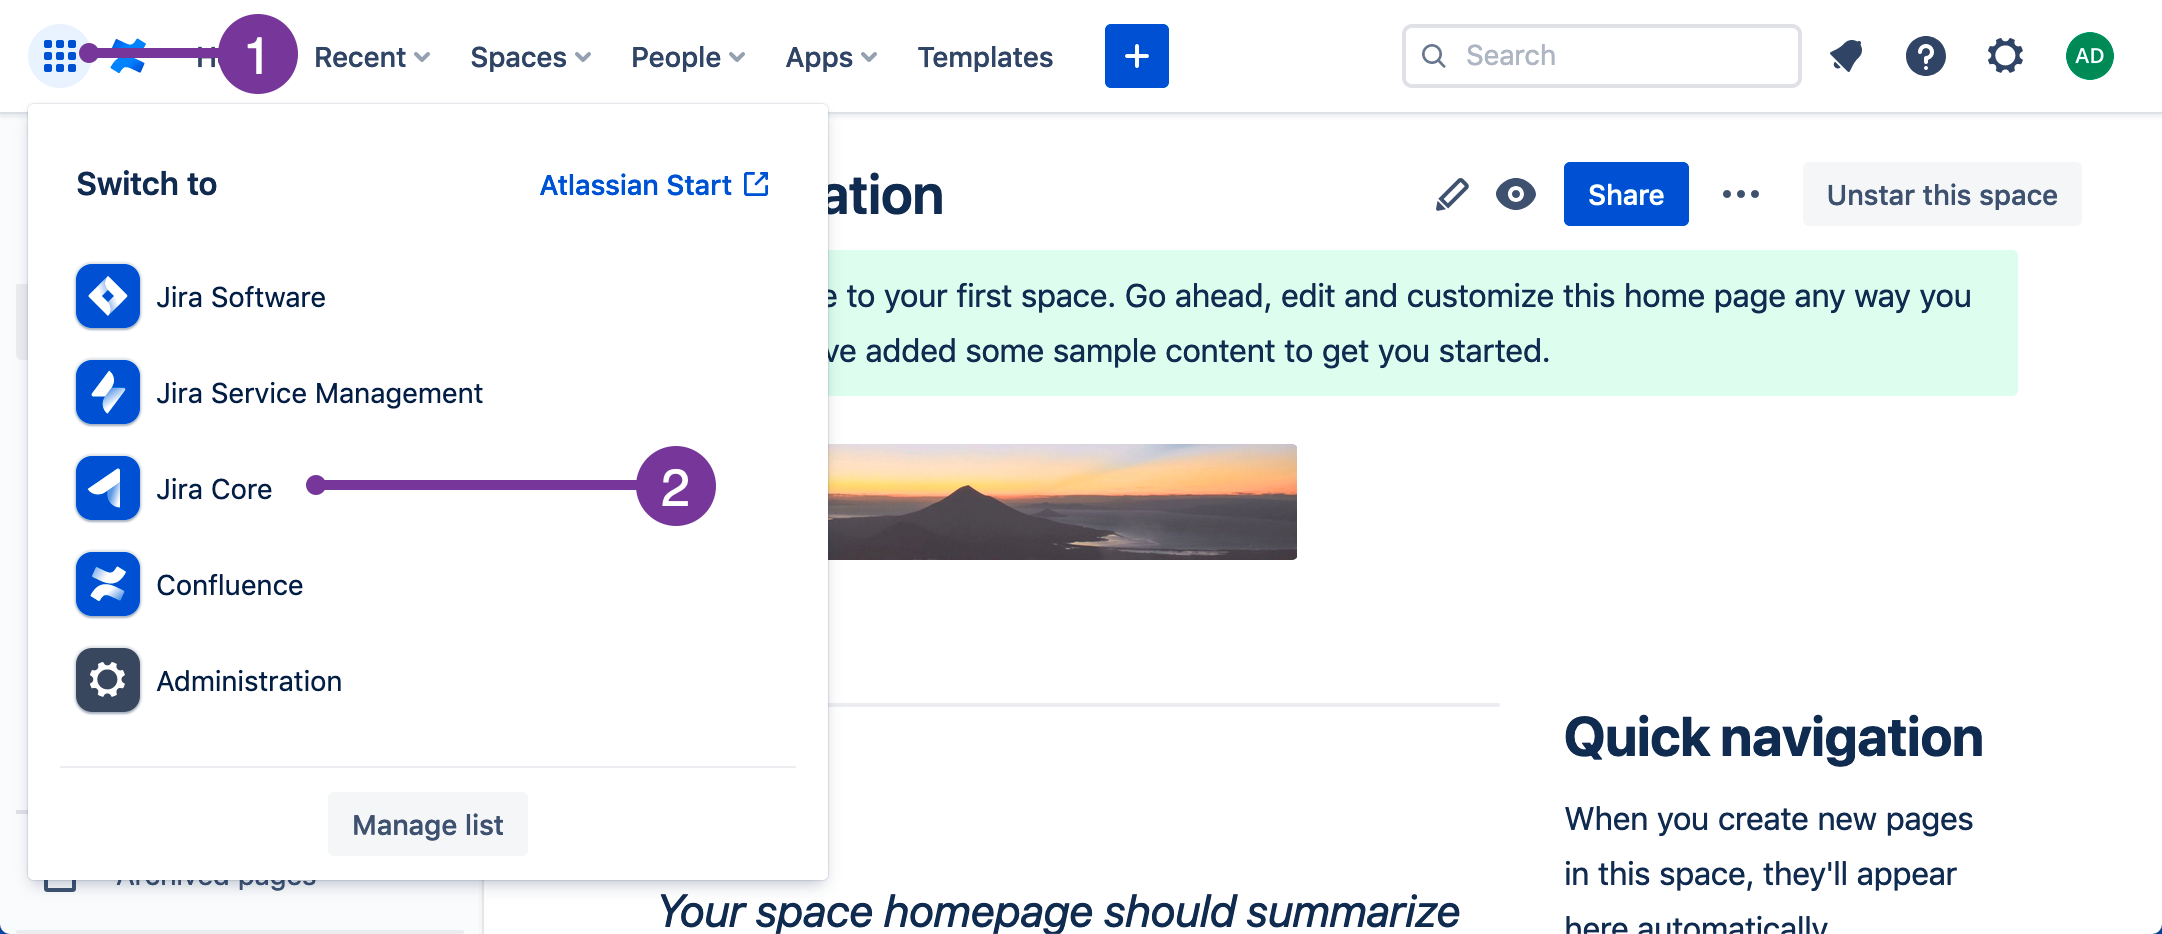
Task: Open notifications with the bell icon
Action: 1845,56
